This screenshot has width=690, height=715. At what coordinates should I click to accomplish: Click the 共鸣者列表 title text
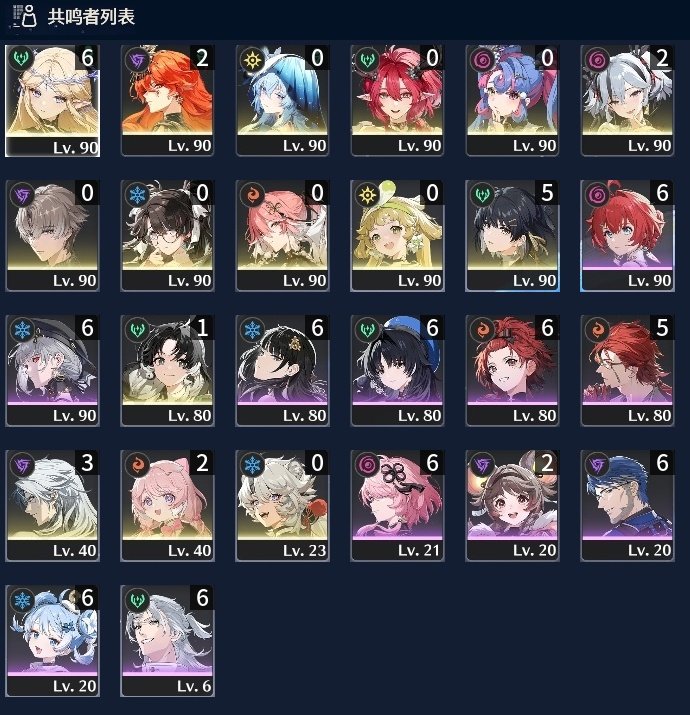click(91, 17)
